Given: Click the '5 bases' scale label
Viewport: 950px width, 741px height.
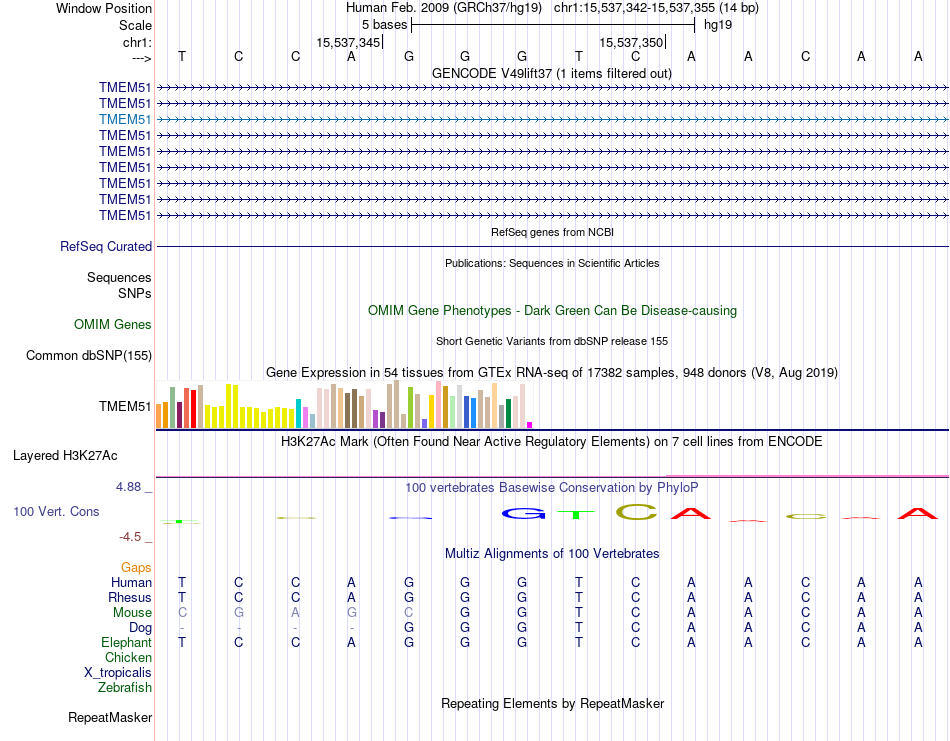Looking at the screenshot, I should tap(385, 25).
